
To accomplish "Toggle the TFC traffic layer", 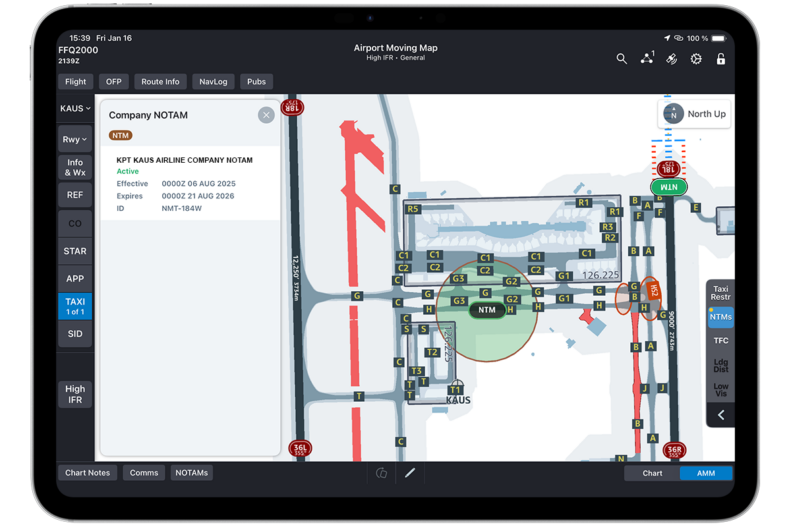I will (x=720, y=340).
